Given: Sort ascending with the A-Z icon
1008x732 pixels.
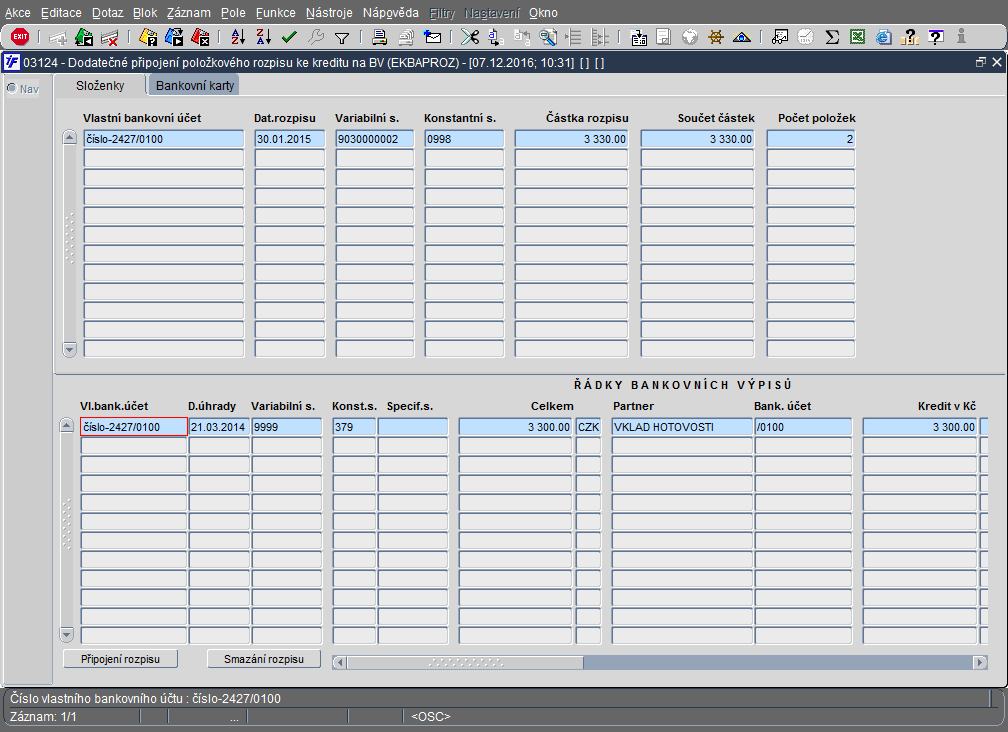Looking at the screenshot, I should click(238, 37).
